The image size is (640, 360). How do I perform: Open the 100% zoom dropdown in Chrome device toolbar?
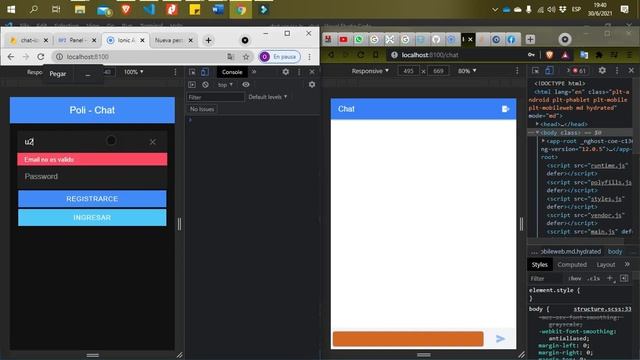(133, 72)
